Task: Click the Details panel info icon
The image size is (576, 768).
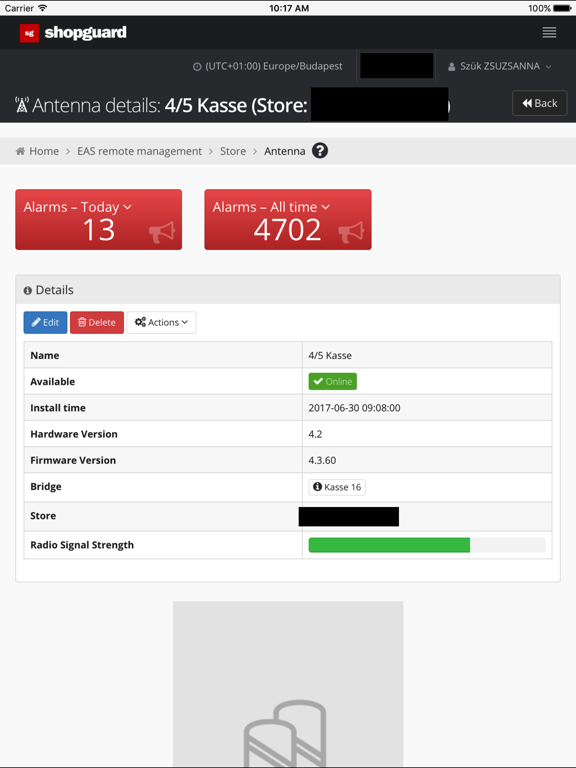Action: point(27,290)
